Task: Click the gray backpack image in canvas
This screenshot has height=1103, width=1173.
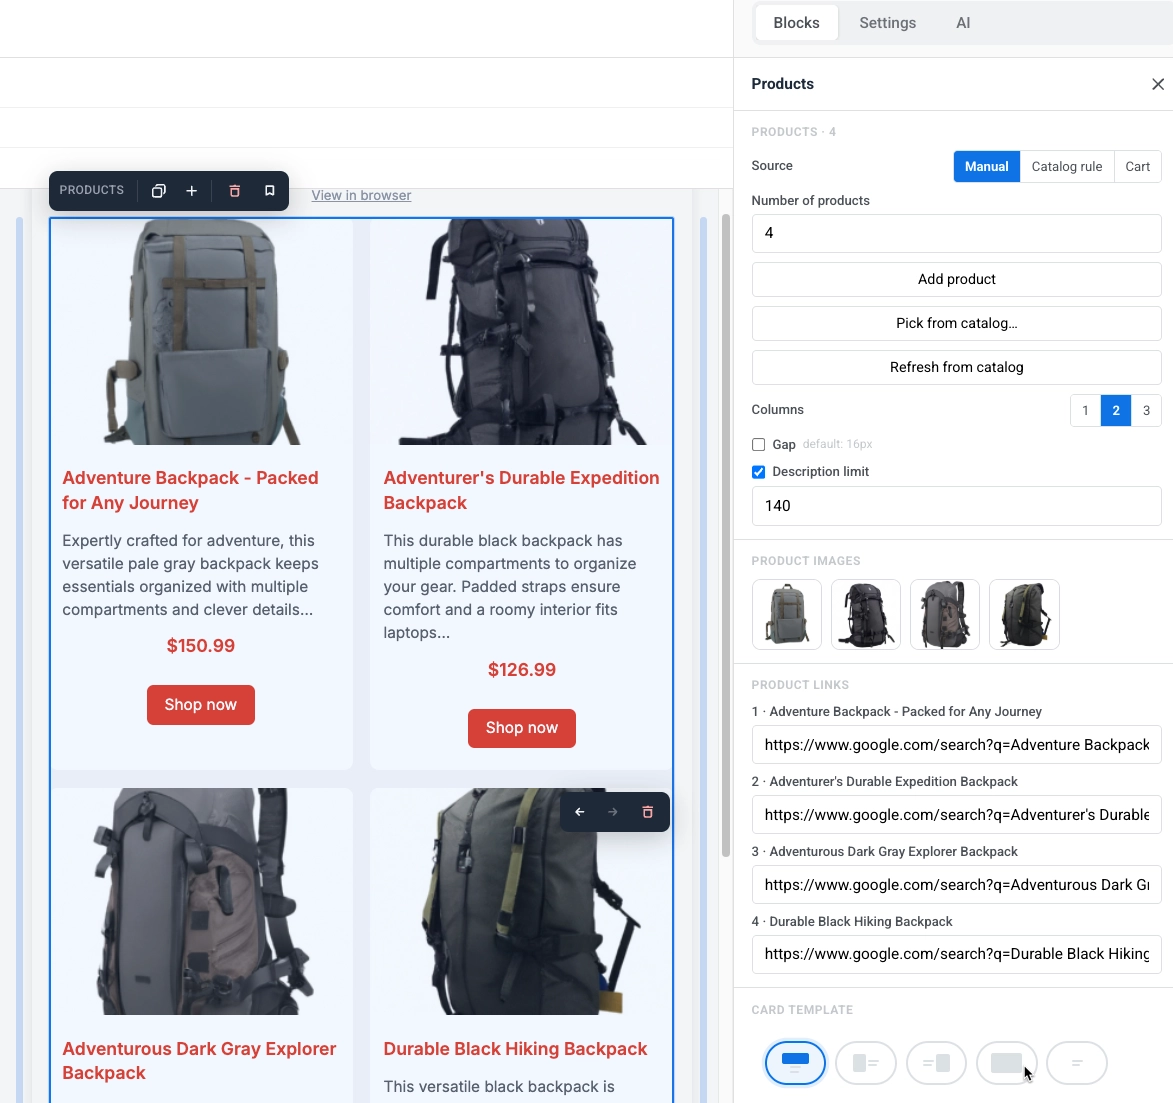Action: [200, 331]
